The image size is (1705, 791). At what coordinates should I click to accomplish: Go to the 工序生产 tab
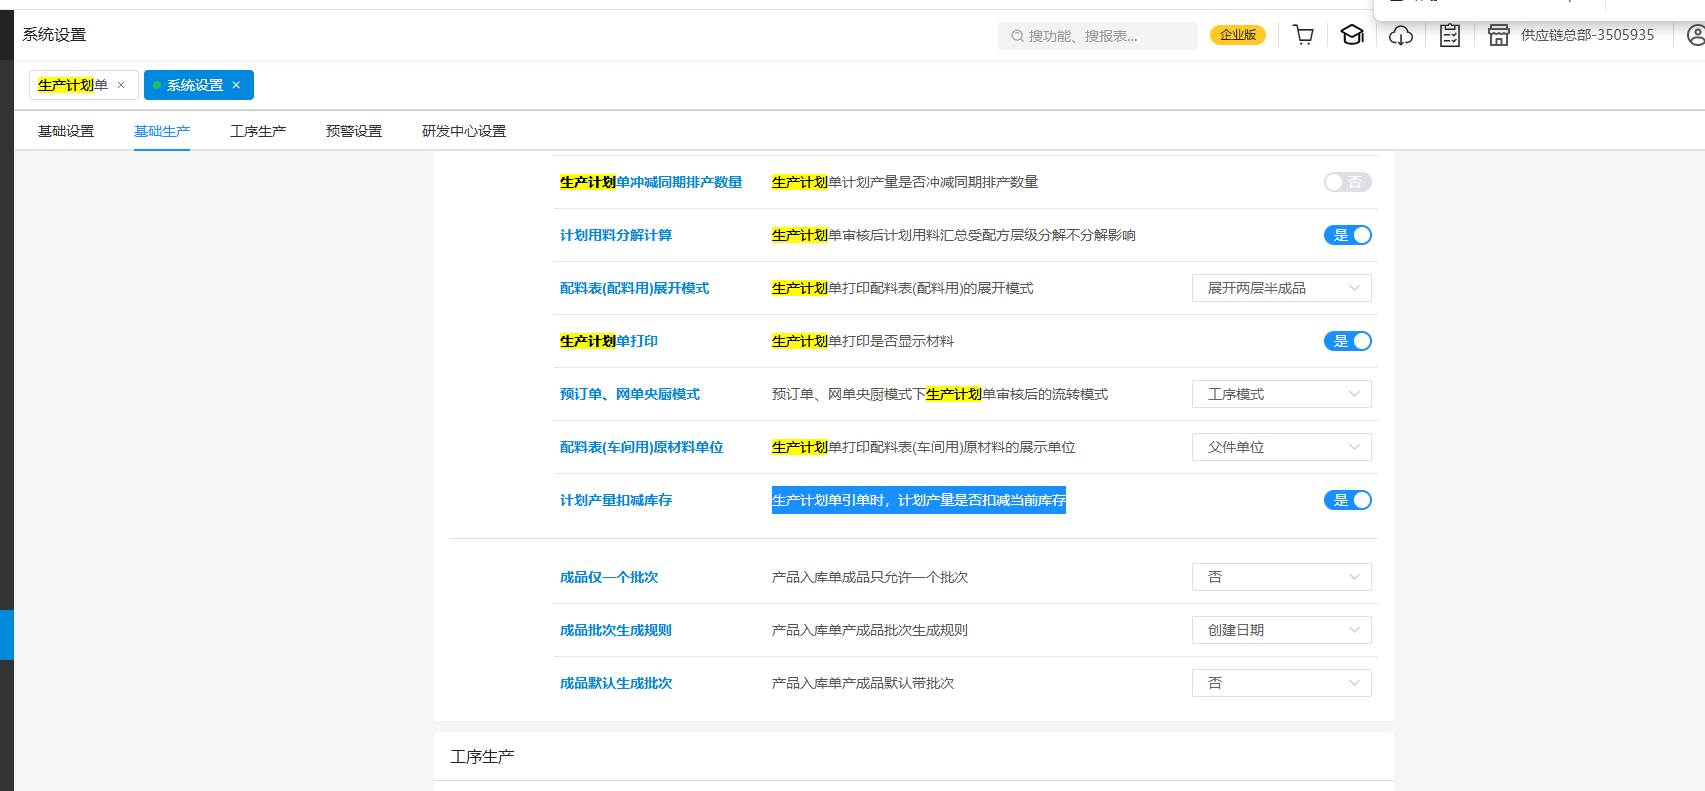click(258, 131)
